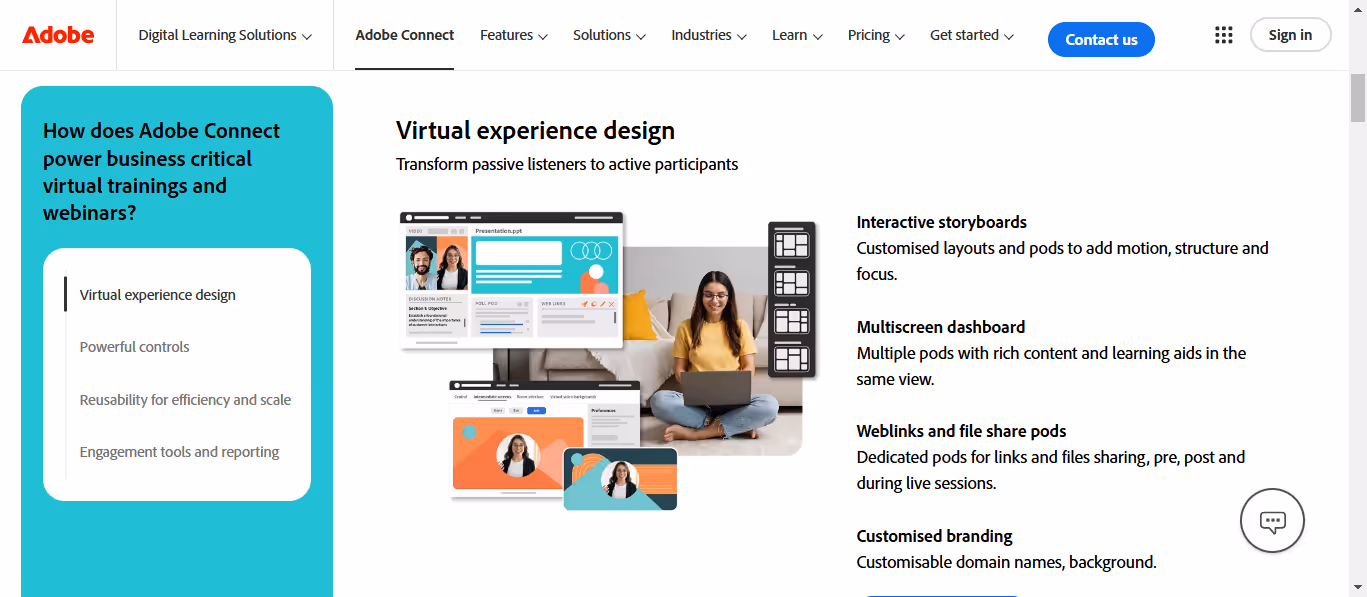Expand the Industries menu
This screenshot has width=1367, height=597.
[x=709, y=35]
